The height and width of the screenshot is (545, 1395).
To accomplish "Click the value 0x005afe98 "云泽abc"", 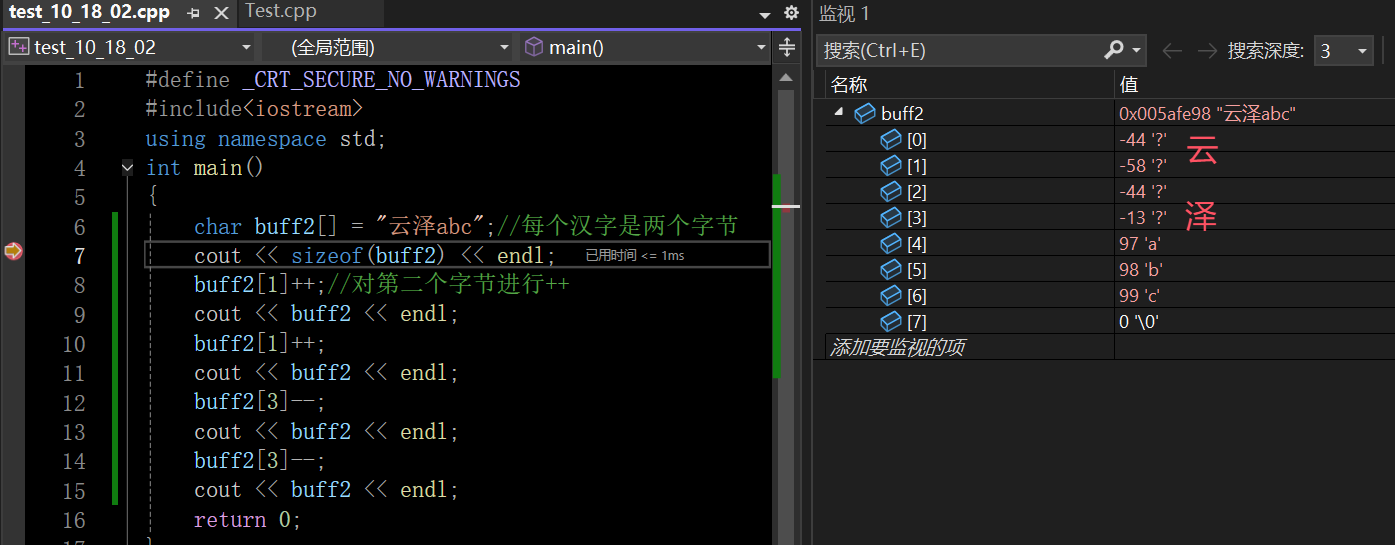I will point(1207,114).
